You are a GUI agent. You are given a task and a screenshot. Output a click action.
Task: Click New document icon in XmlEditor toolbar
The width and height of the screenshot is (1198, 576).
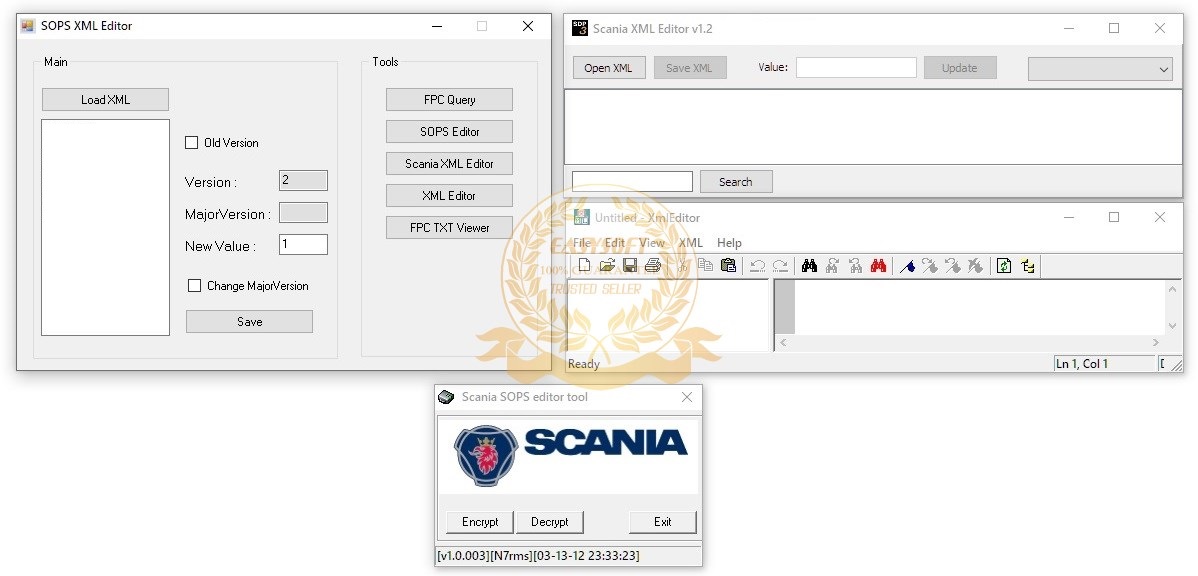coord(584,266)
